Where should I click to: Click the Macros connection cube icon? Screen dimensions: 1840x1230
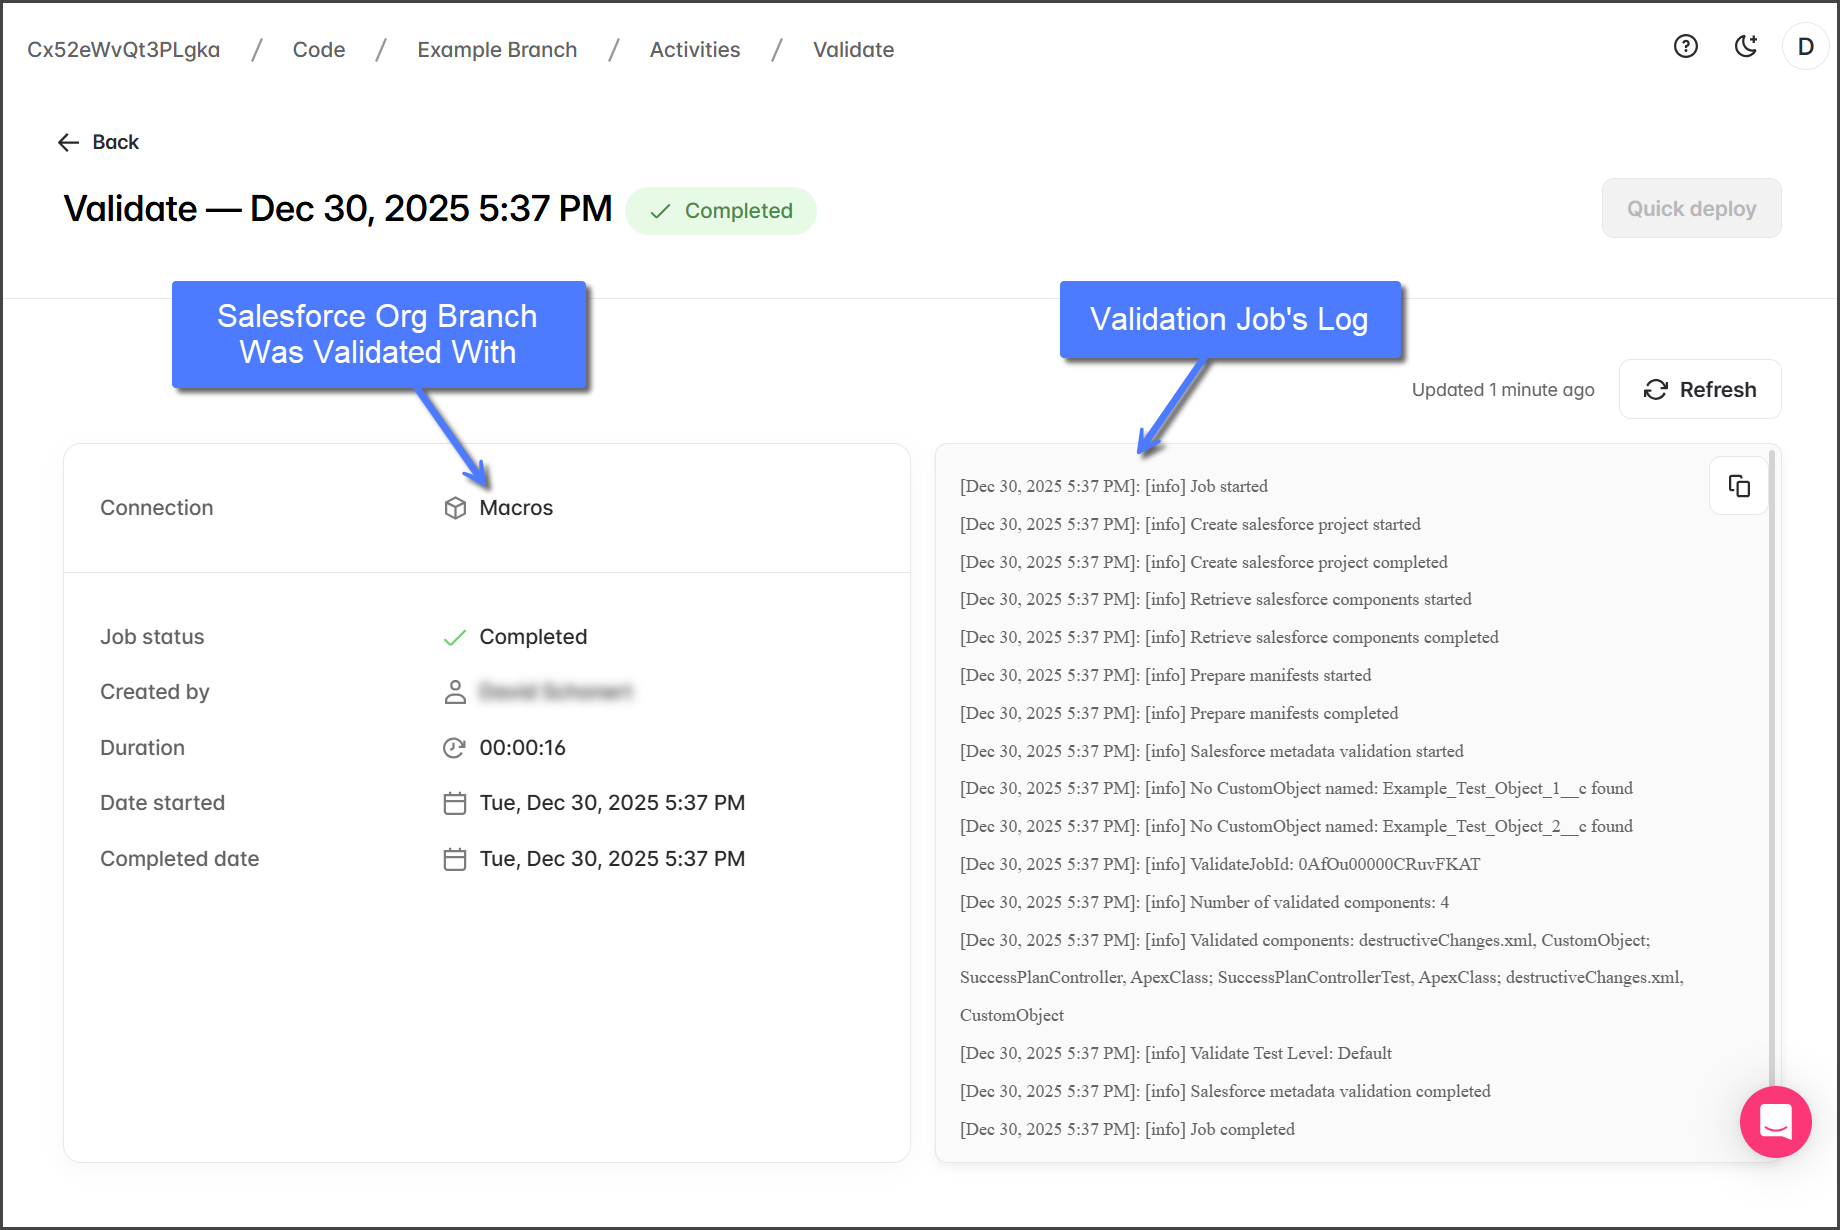pos(455,508)
